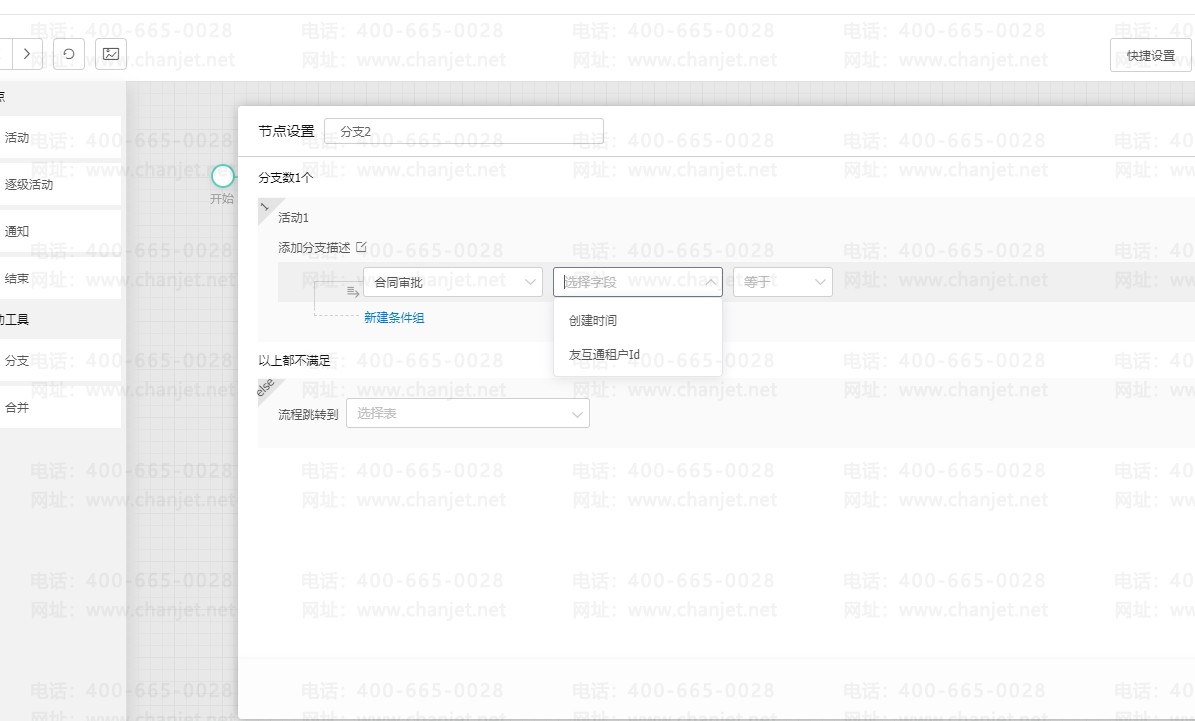
Task: Open the 等于 operator dropdown
Action: click(783, 282)
